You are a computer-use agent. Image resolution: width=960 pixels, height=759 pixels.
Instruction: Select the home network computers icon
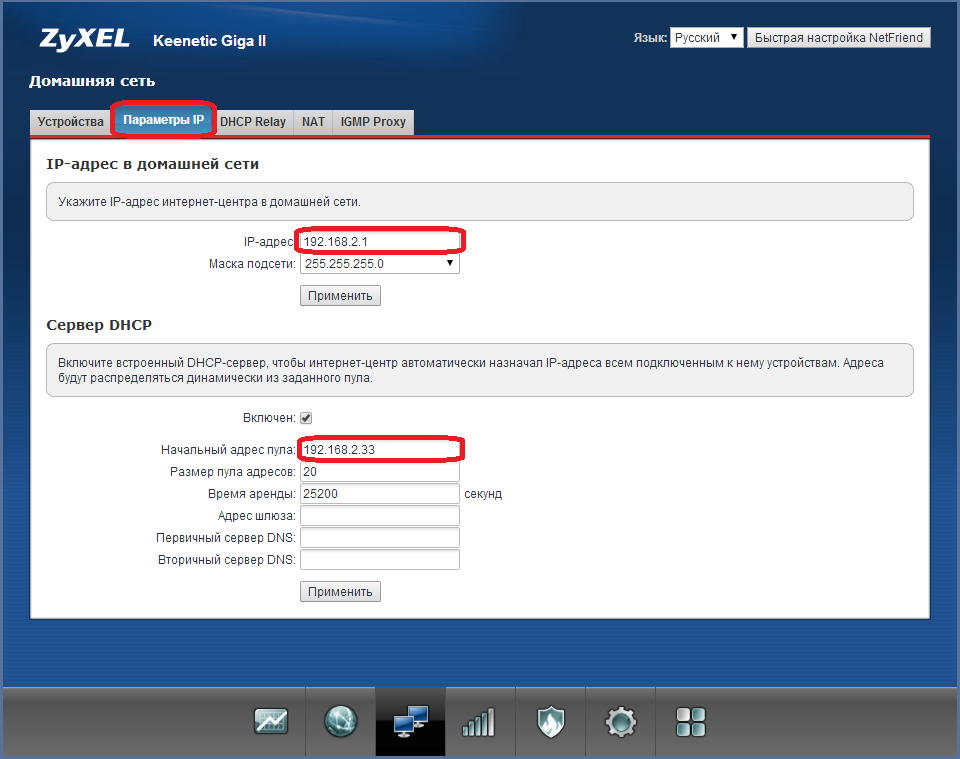click(x=410, y=721)
